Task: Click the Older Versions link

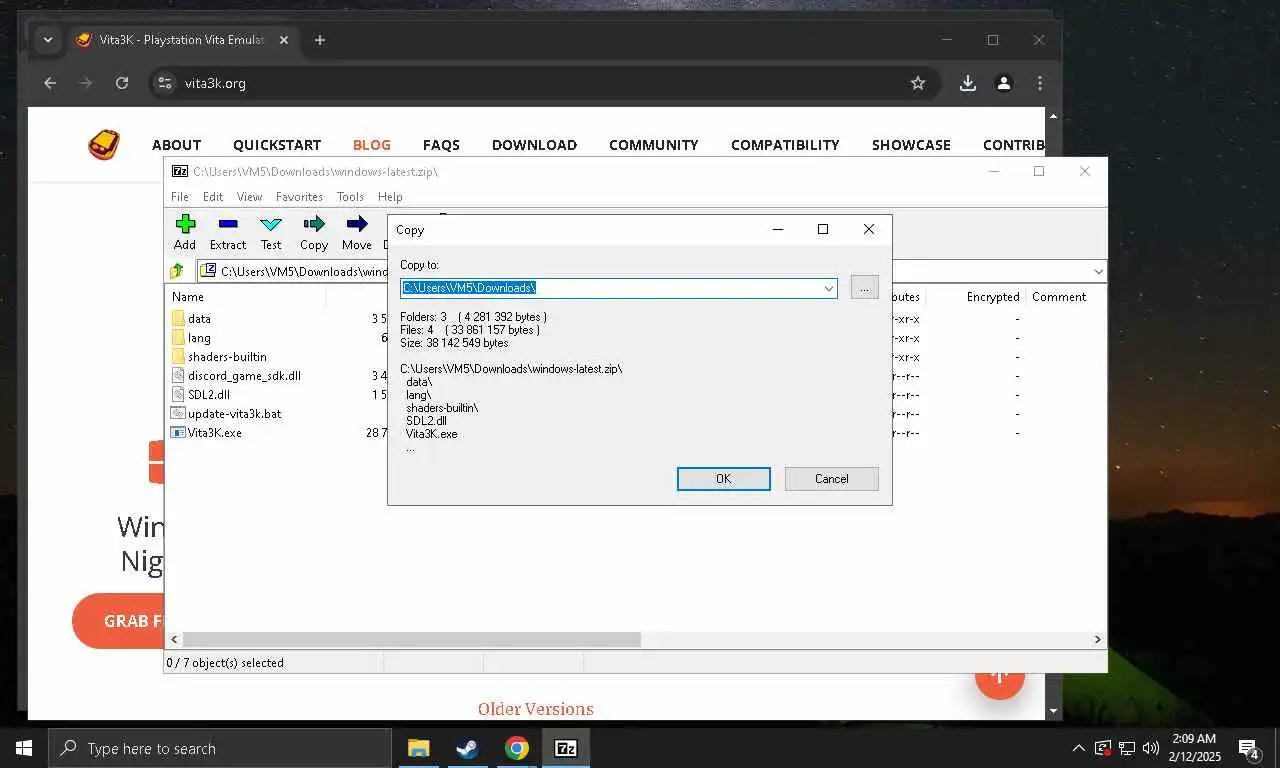Action: pyautogui.click(x=535, y=709)
